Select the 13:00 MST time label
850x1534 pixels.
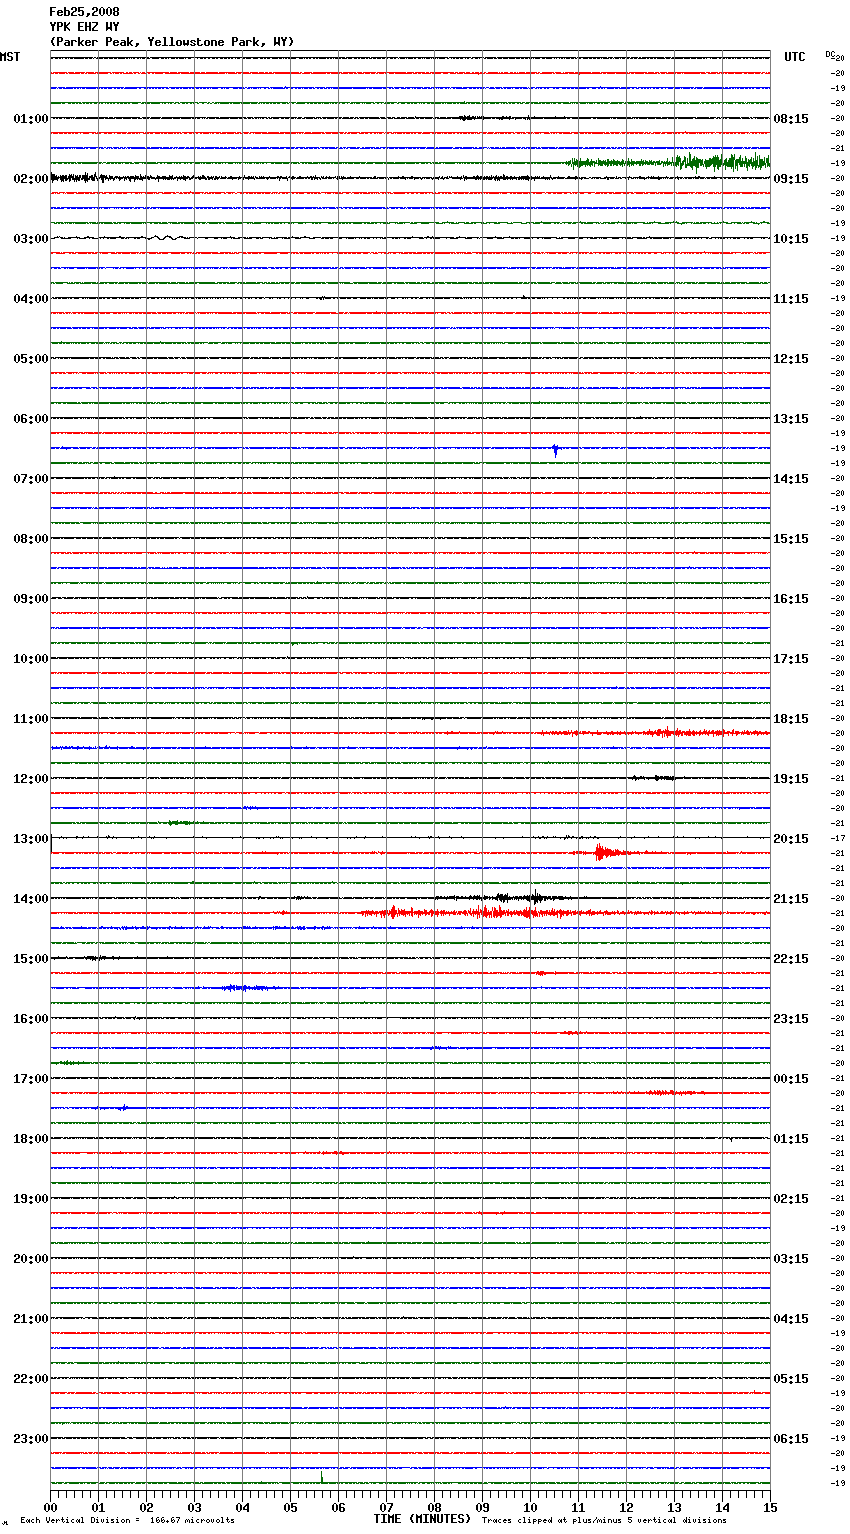[31, 839]
